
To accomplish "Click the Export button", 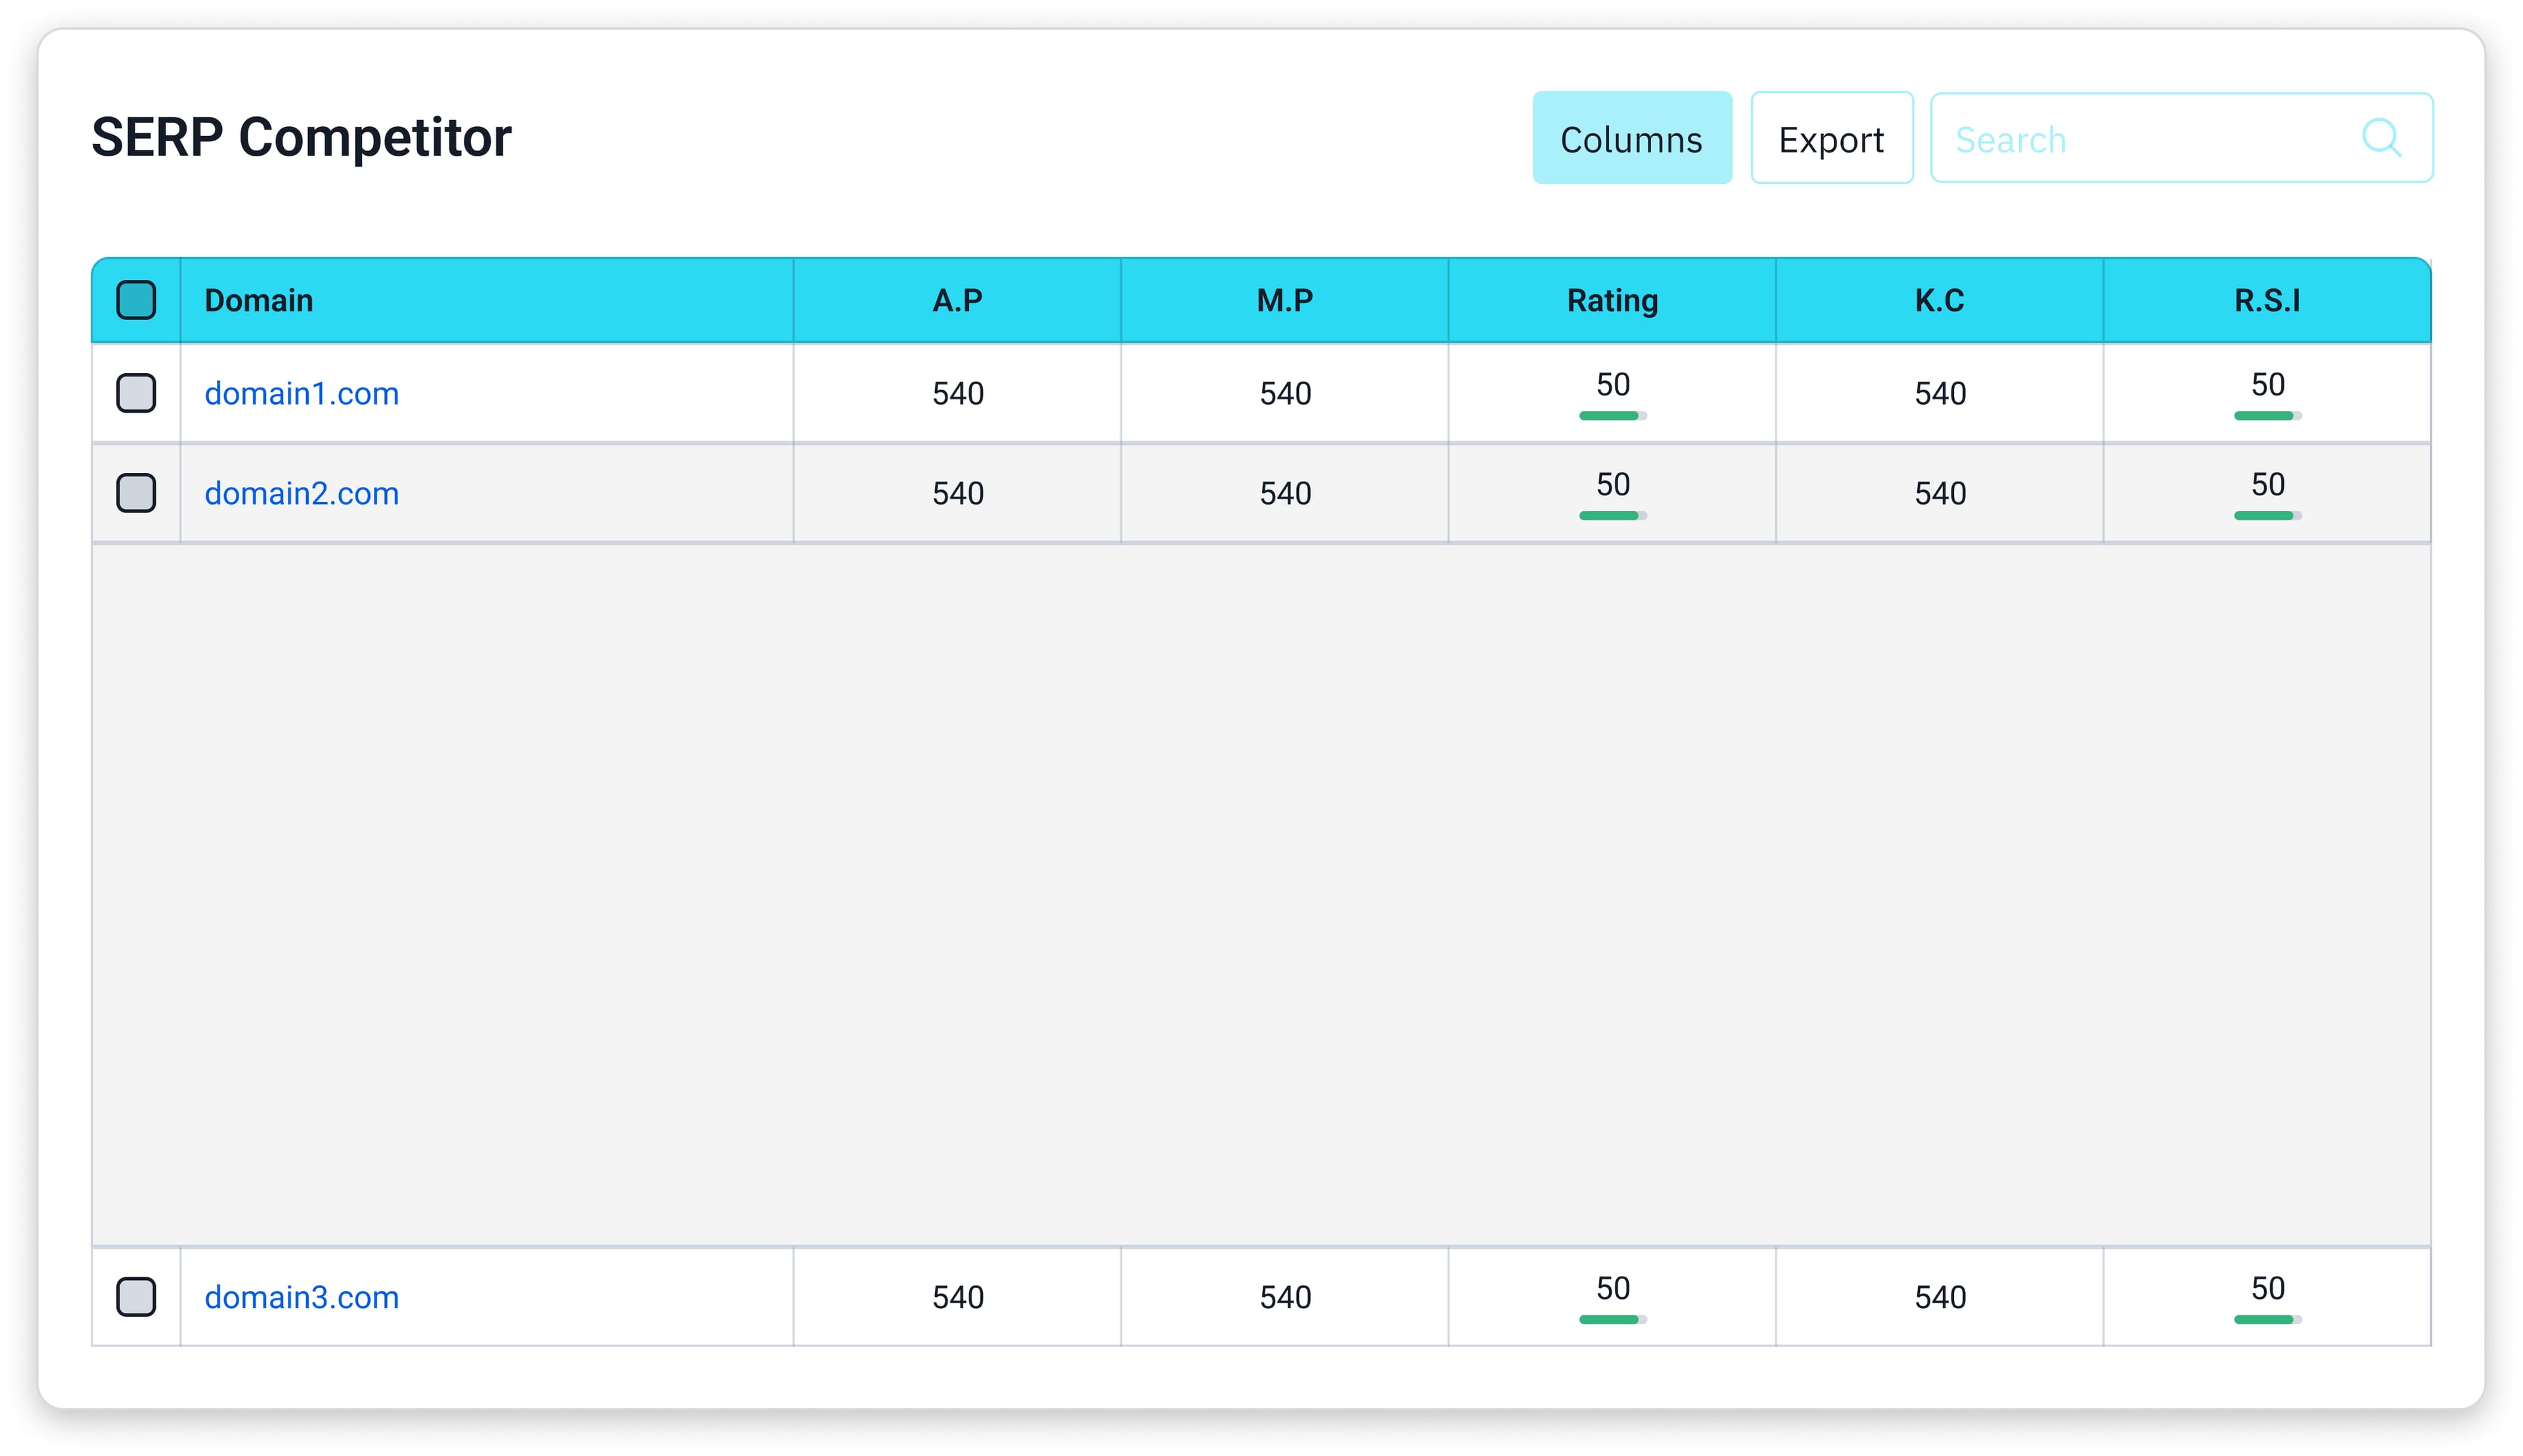I will 1831,138.
